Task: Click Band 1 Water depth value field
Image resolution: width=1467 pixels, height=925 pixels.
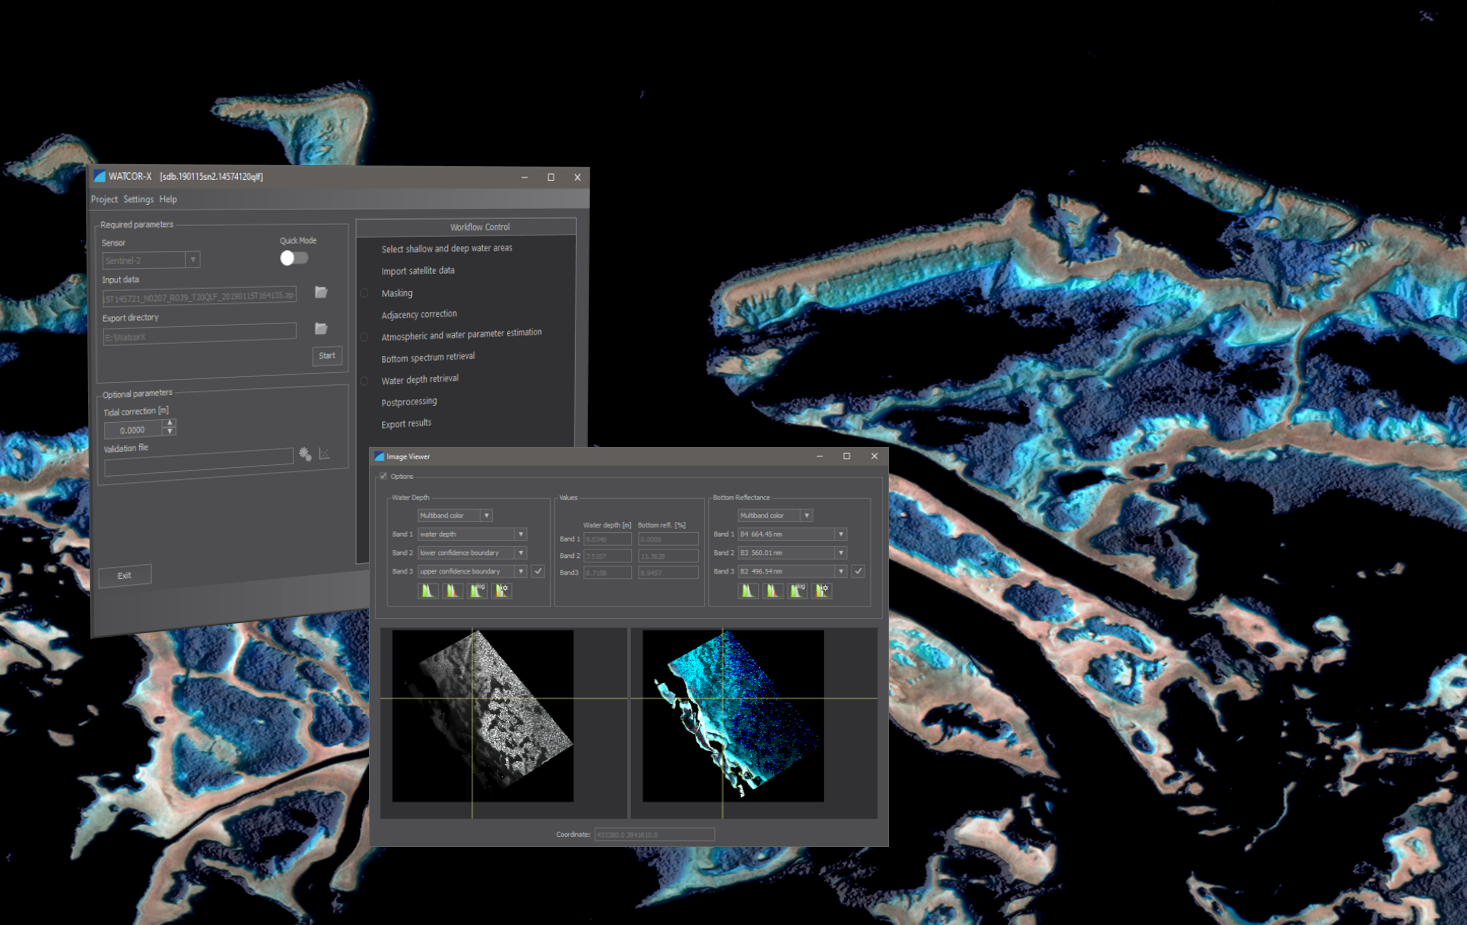Action: 607,539
